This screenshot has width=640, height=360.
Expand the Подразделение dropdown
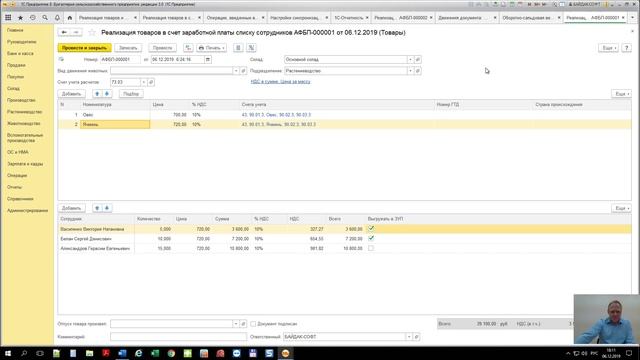coord(410,71)
